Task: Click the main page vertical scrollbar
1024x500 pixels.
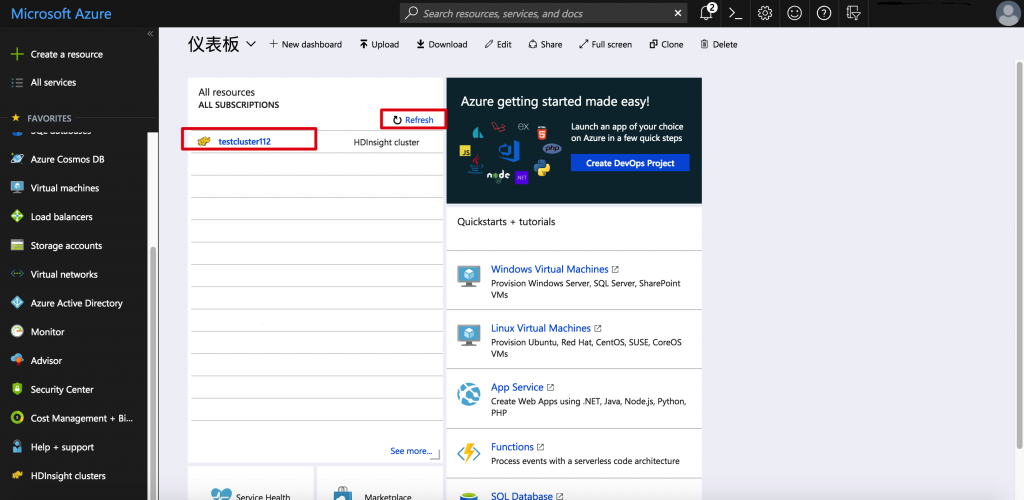Action: (1019, 253)
